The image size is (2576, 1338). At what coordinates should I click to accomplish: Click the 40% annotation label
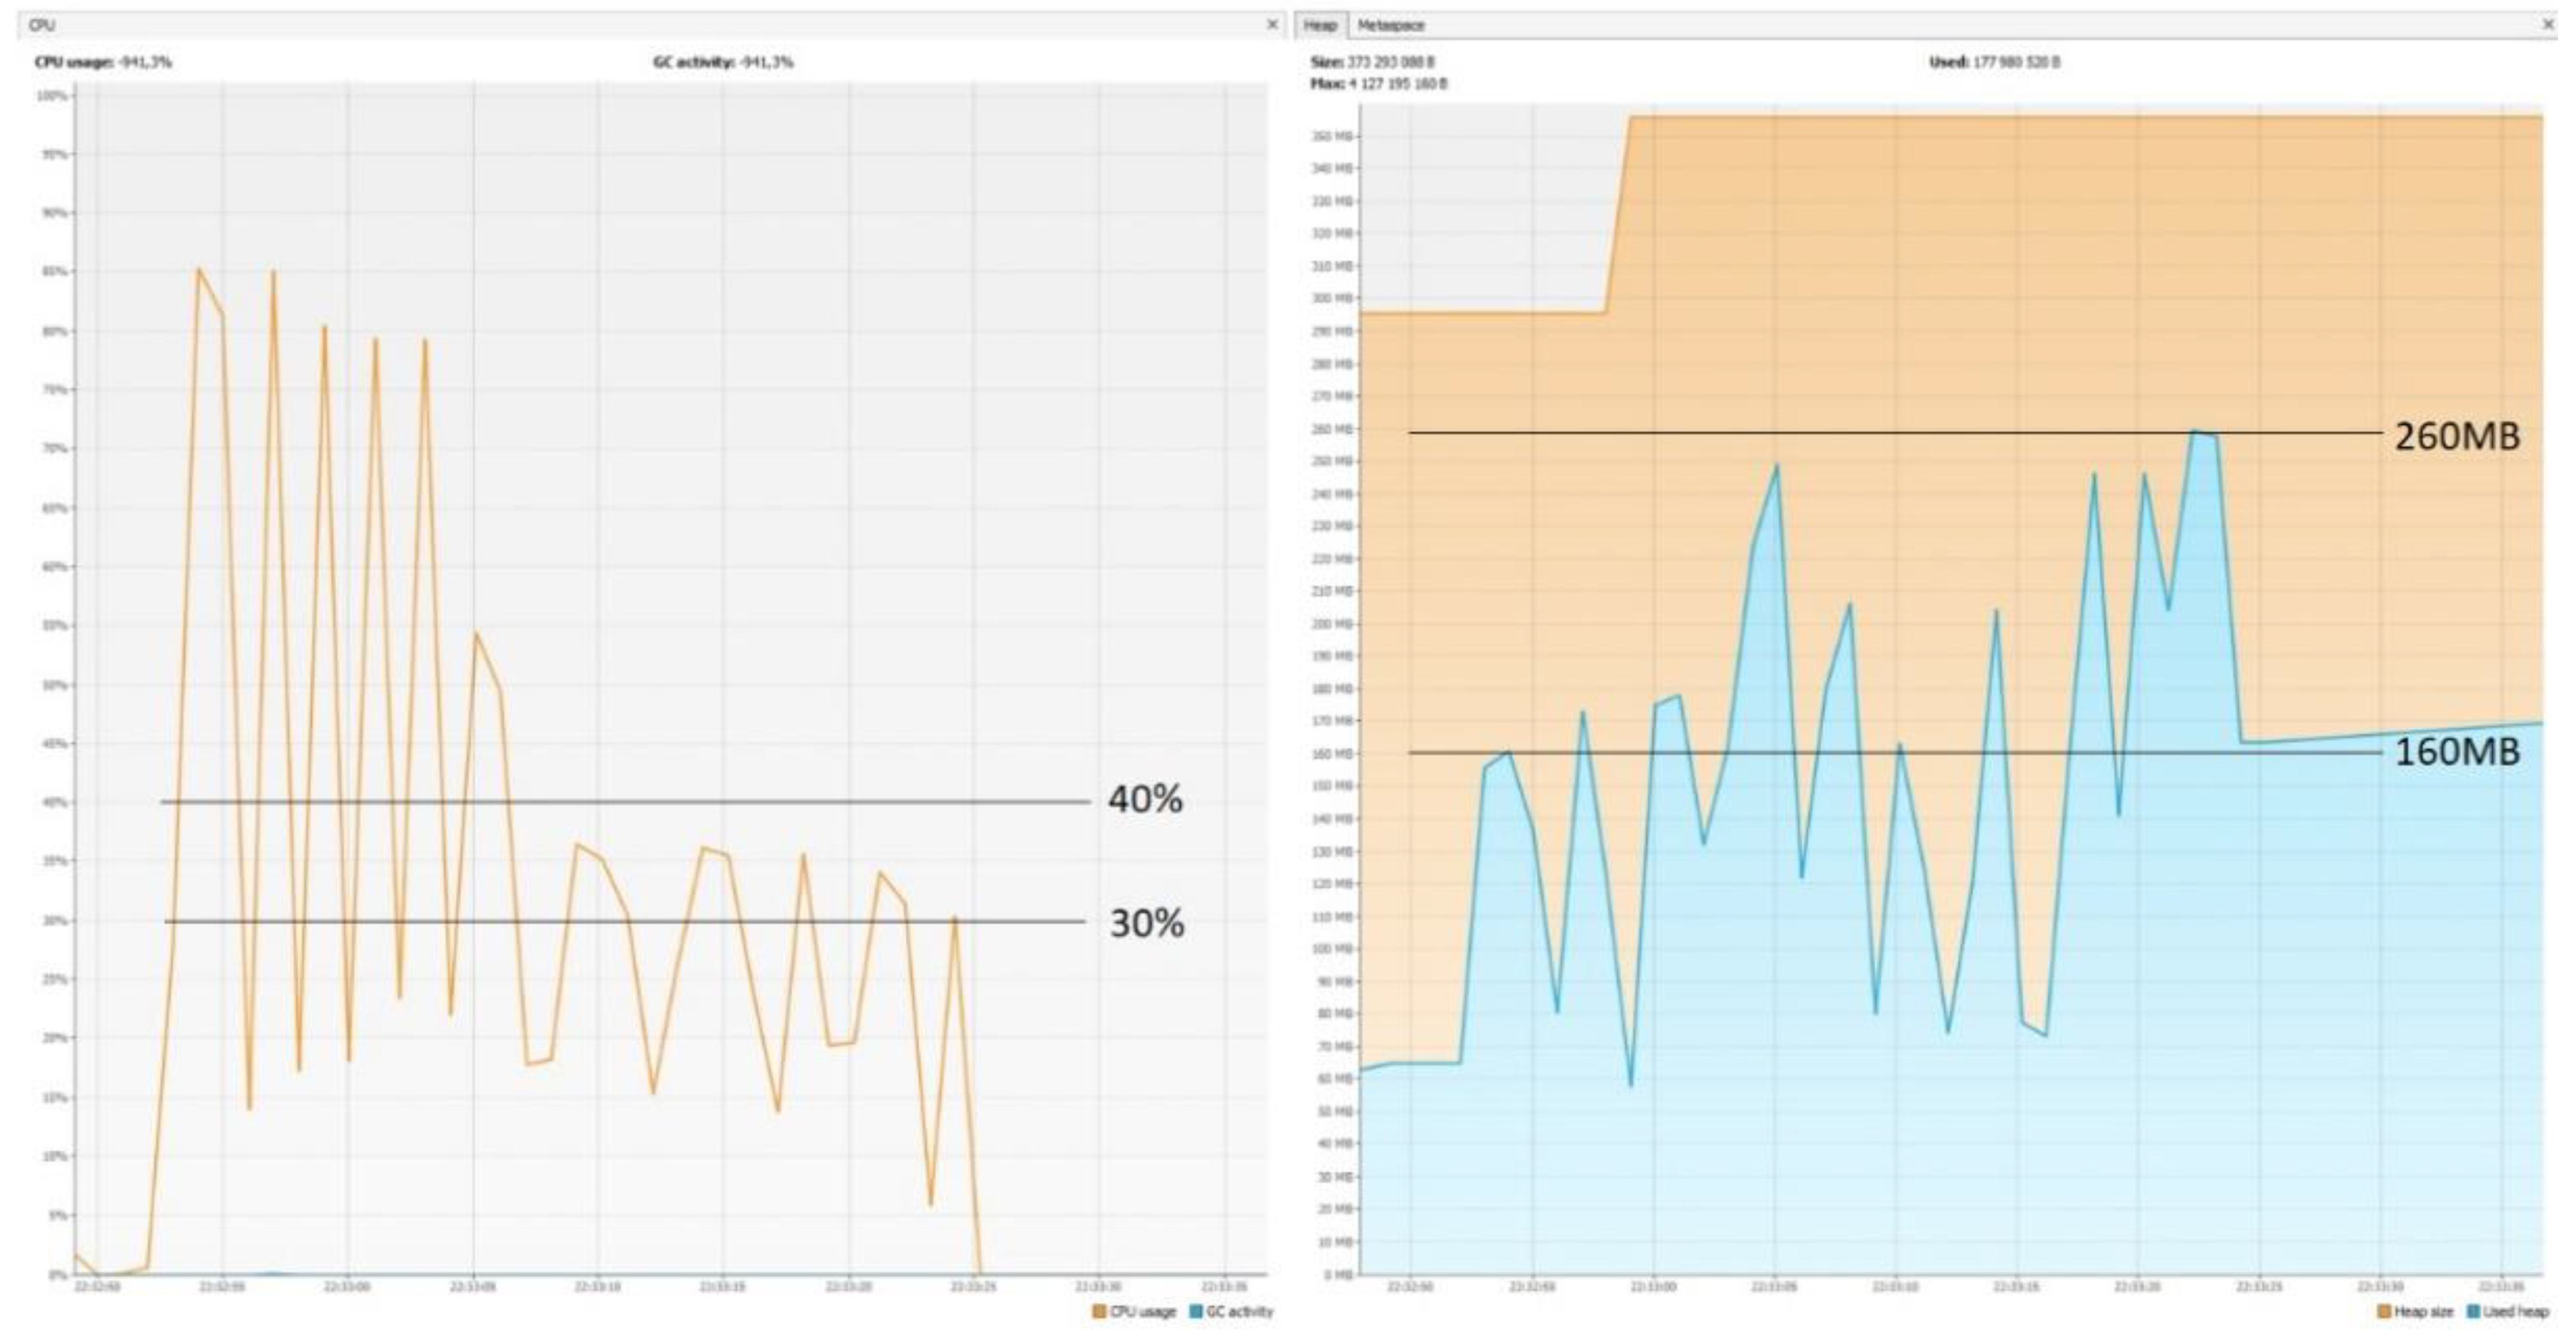1145,799
